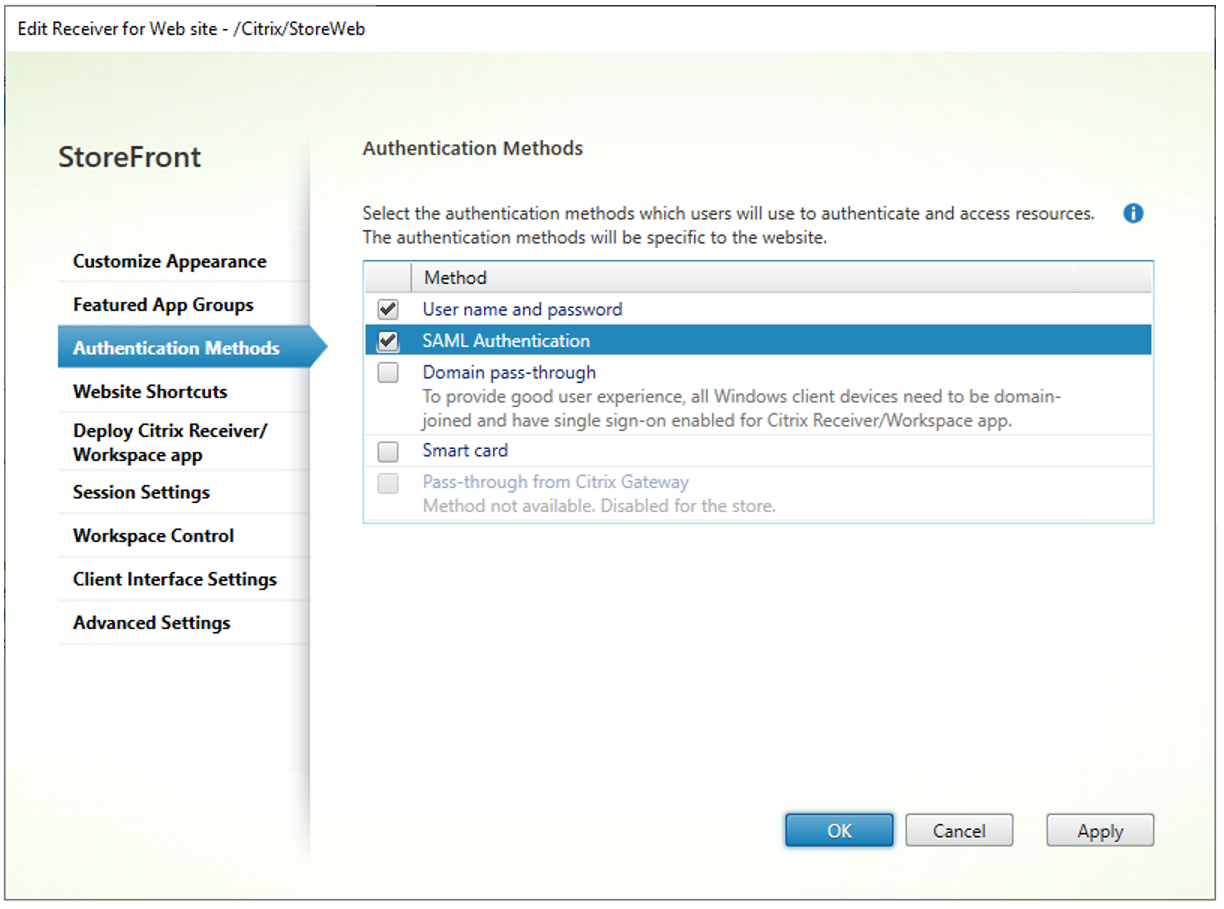1224x909 pixels.
Task: Click the disabled Pass-through from Citrix Gateway checkbox
Action: 388,483
